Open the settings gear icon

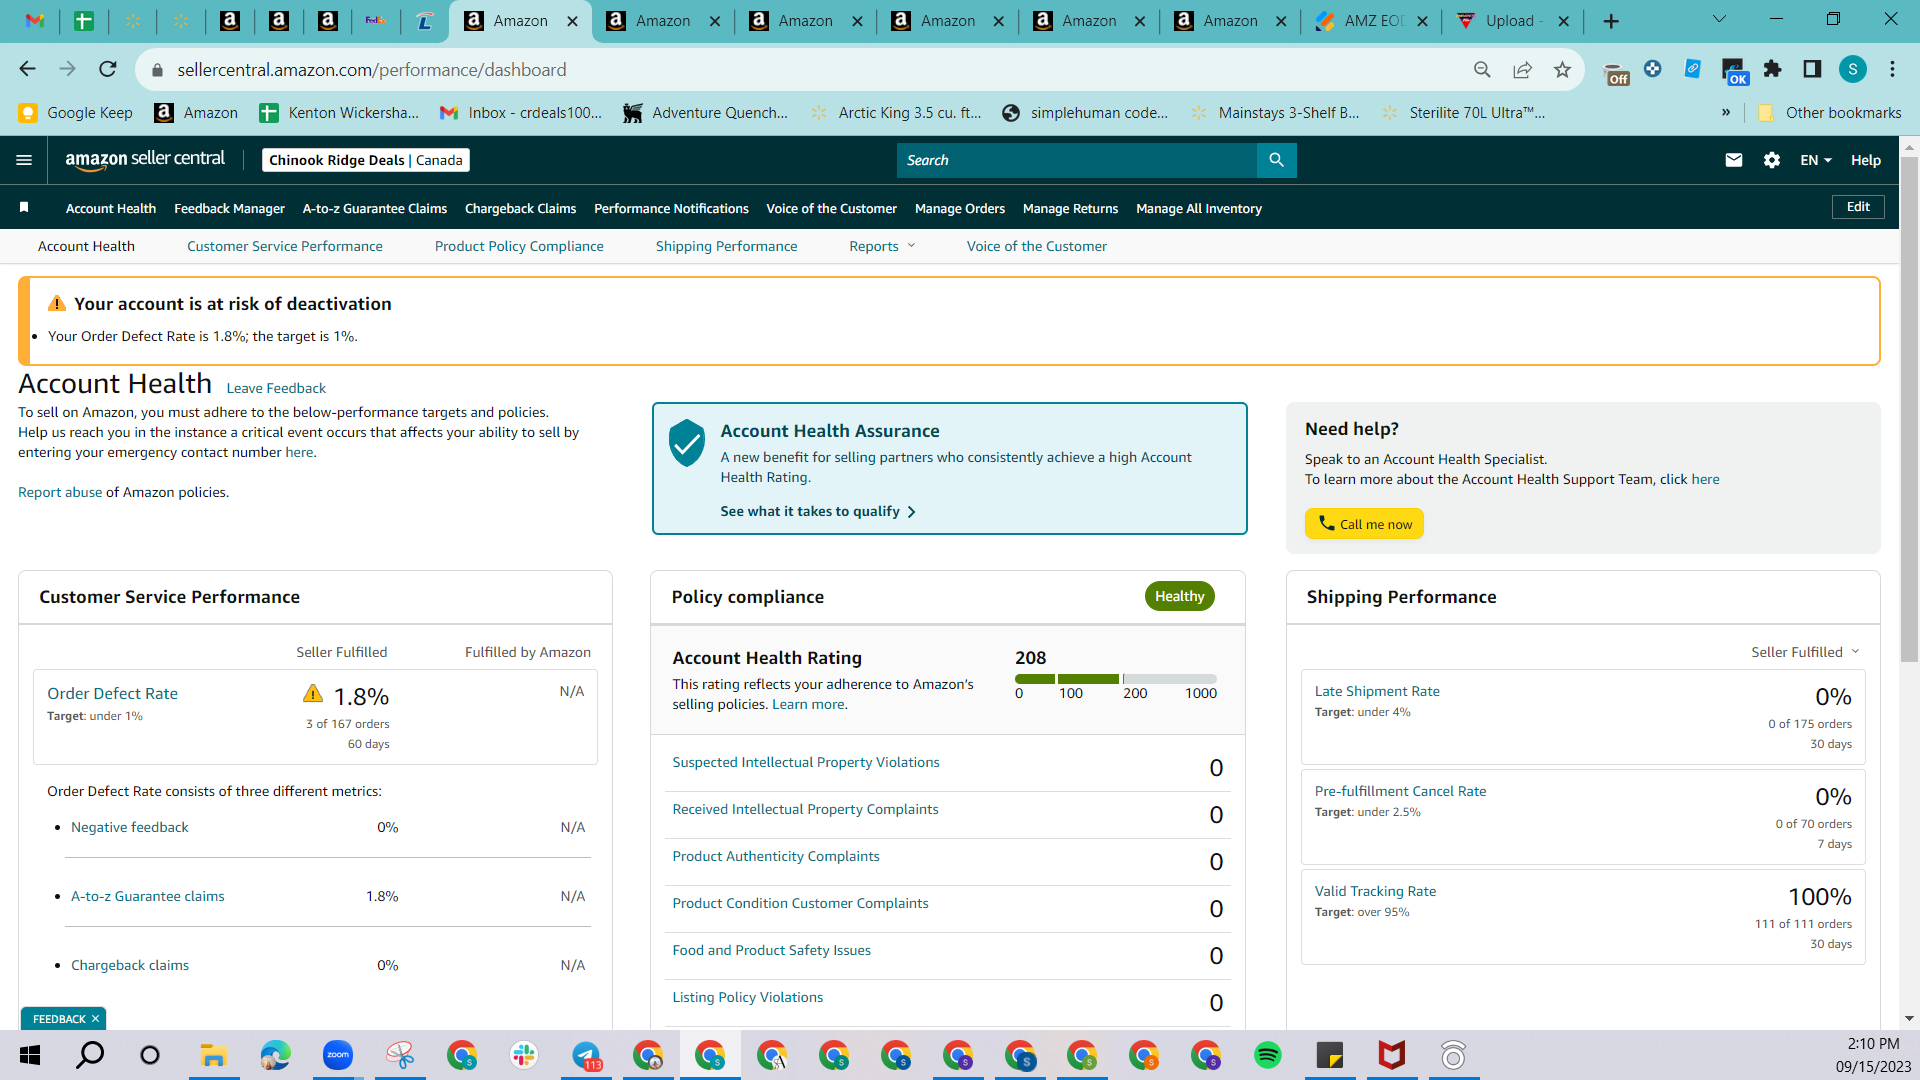(1772, 160)
